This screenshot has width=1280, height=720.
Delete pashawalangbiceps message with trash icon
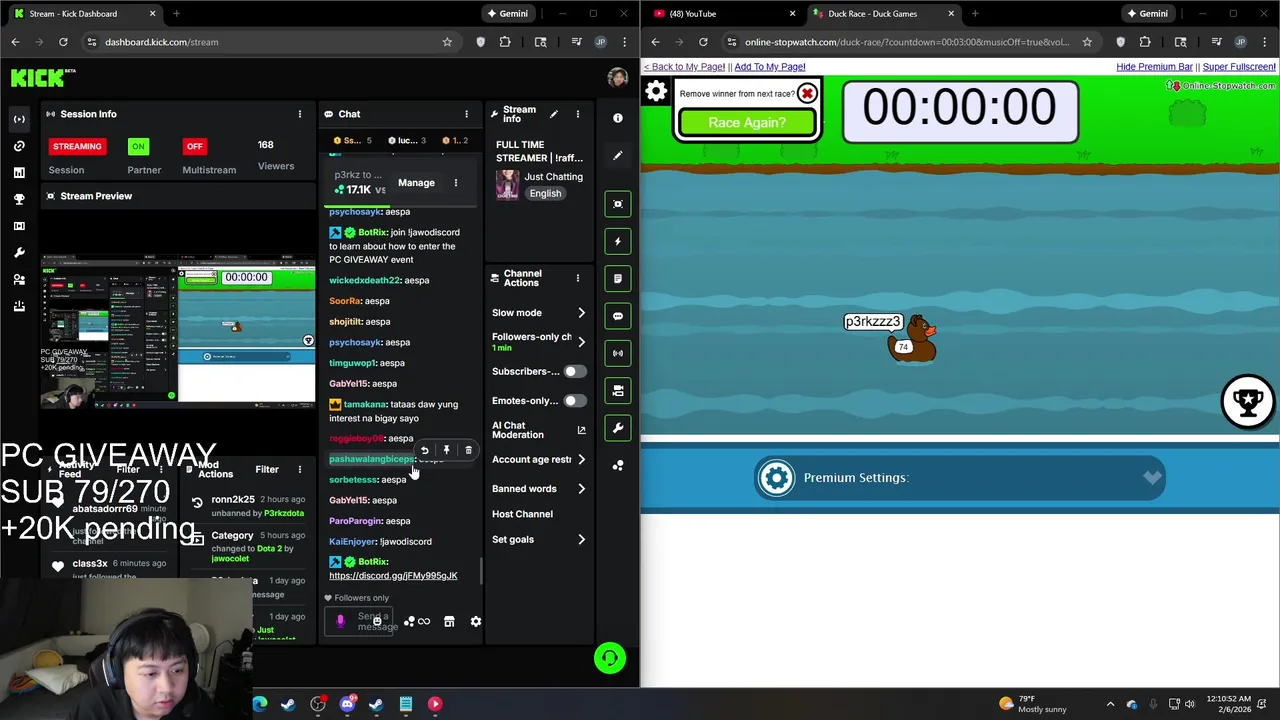pos(468,450)
